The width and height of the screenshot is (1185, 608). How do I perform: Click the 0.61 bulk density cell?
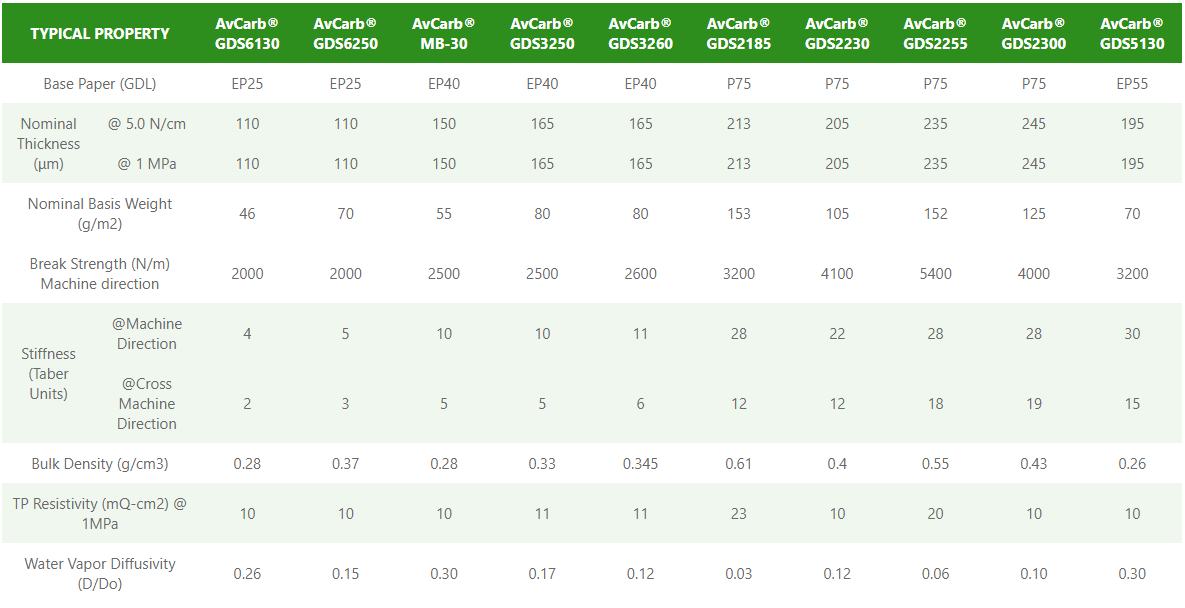739,464
